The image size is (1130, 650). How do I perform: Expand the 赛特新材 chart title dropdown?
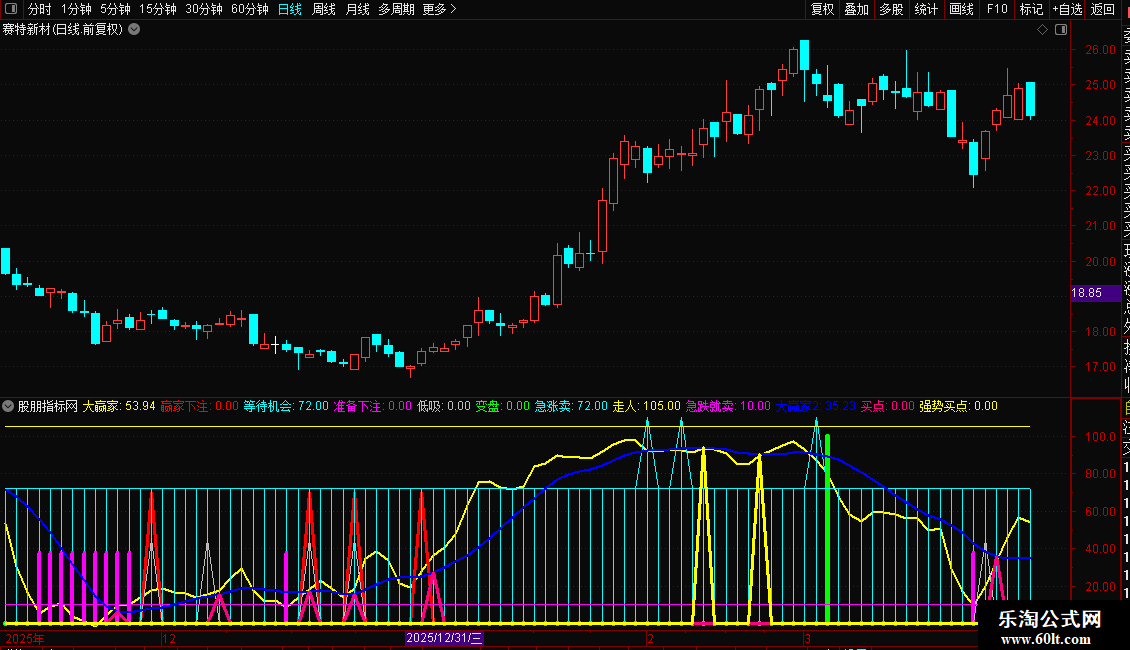134,30
